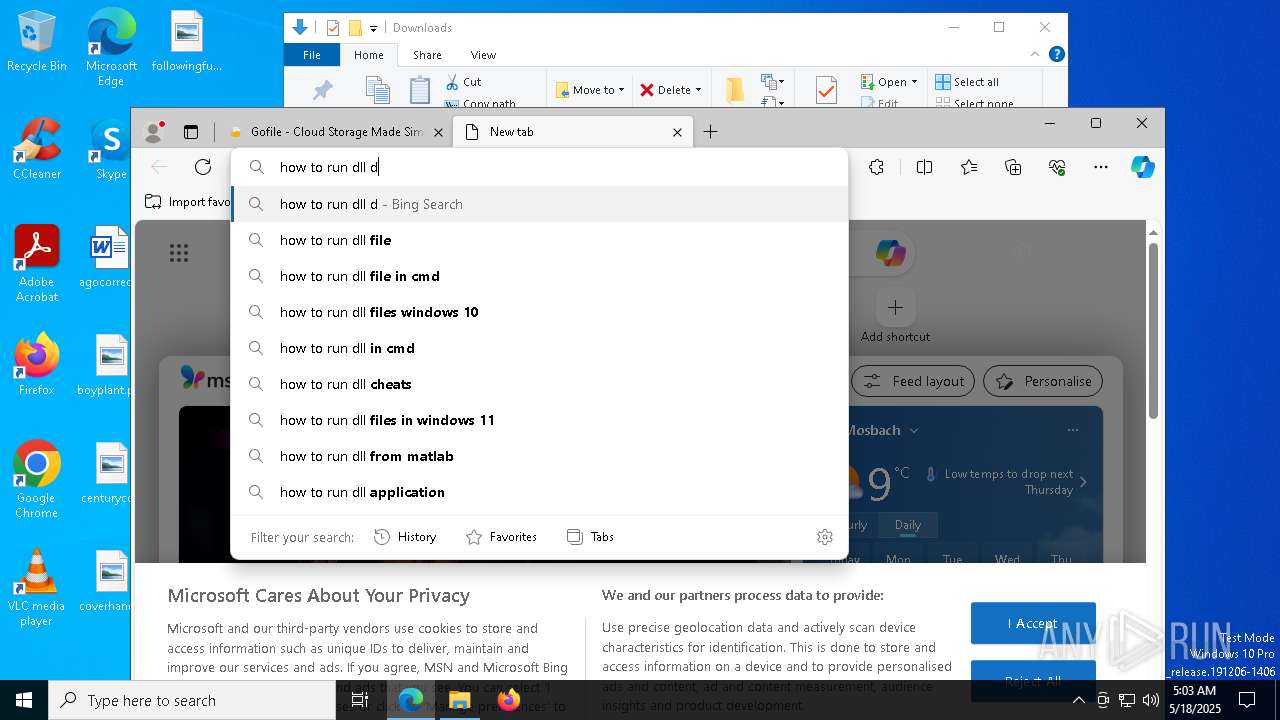This screenshot has height=720, width=1280.
Task: Click Import favorites on bookmarks bar
Action: click(x=188, y=202)
